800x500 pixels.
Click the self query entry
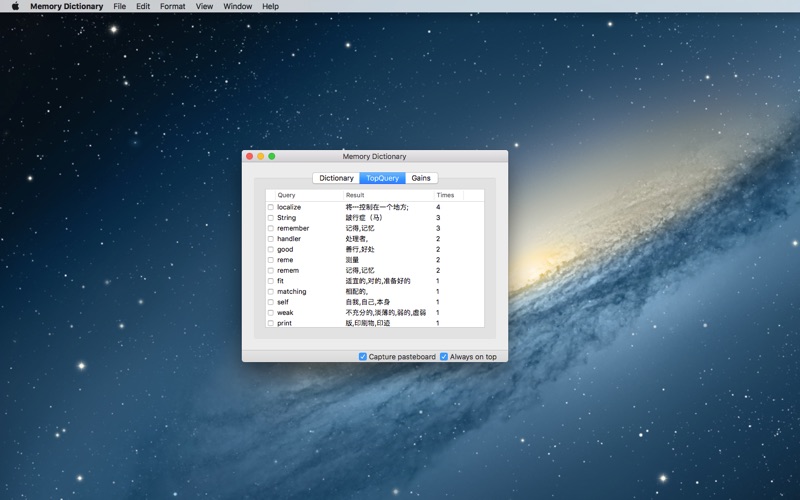[x=283, y=302]
